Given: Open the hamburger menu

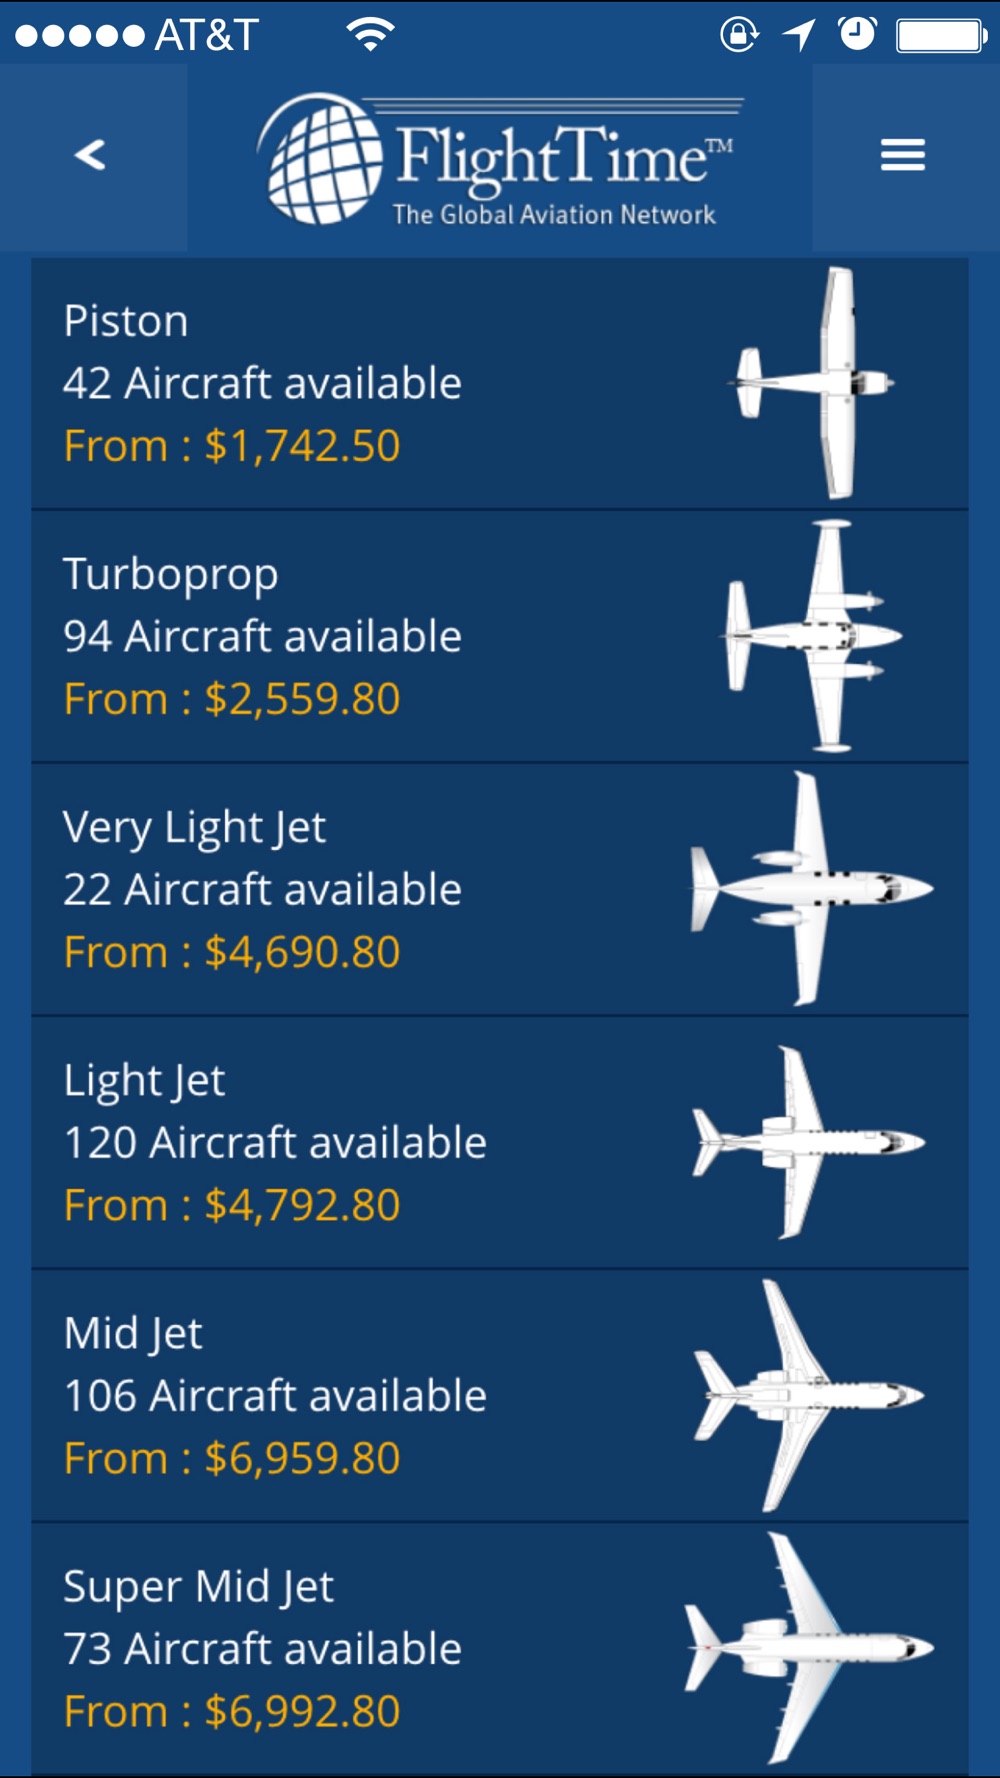Looking at the screenshot, I should coord(902,156).
